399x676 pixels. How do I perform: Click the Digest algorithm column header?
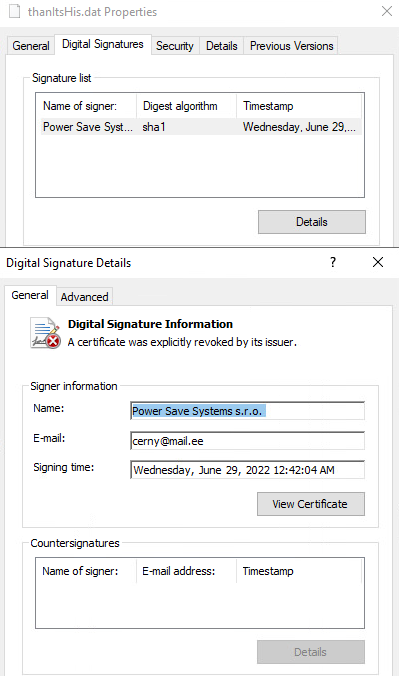tap(186, 106)
